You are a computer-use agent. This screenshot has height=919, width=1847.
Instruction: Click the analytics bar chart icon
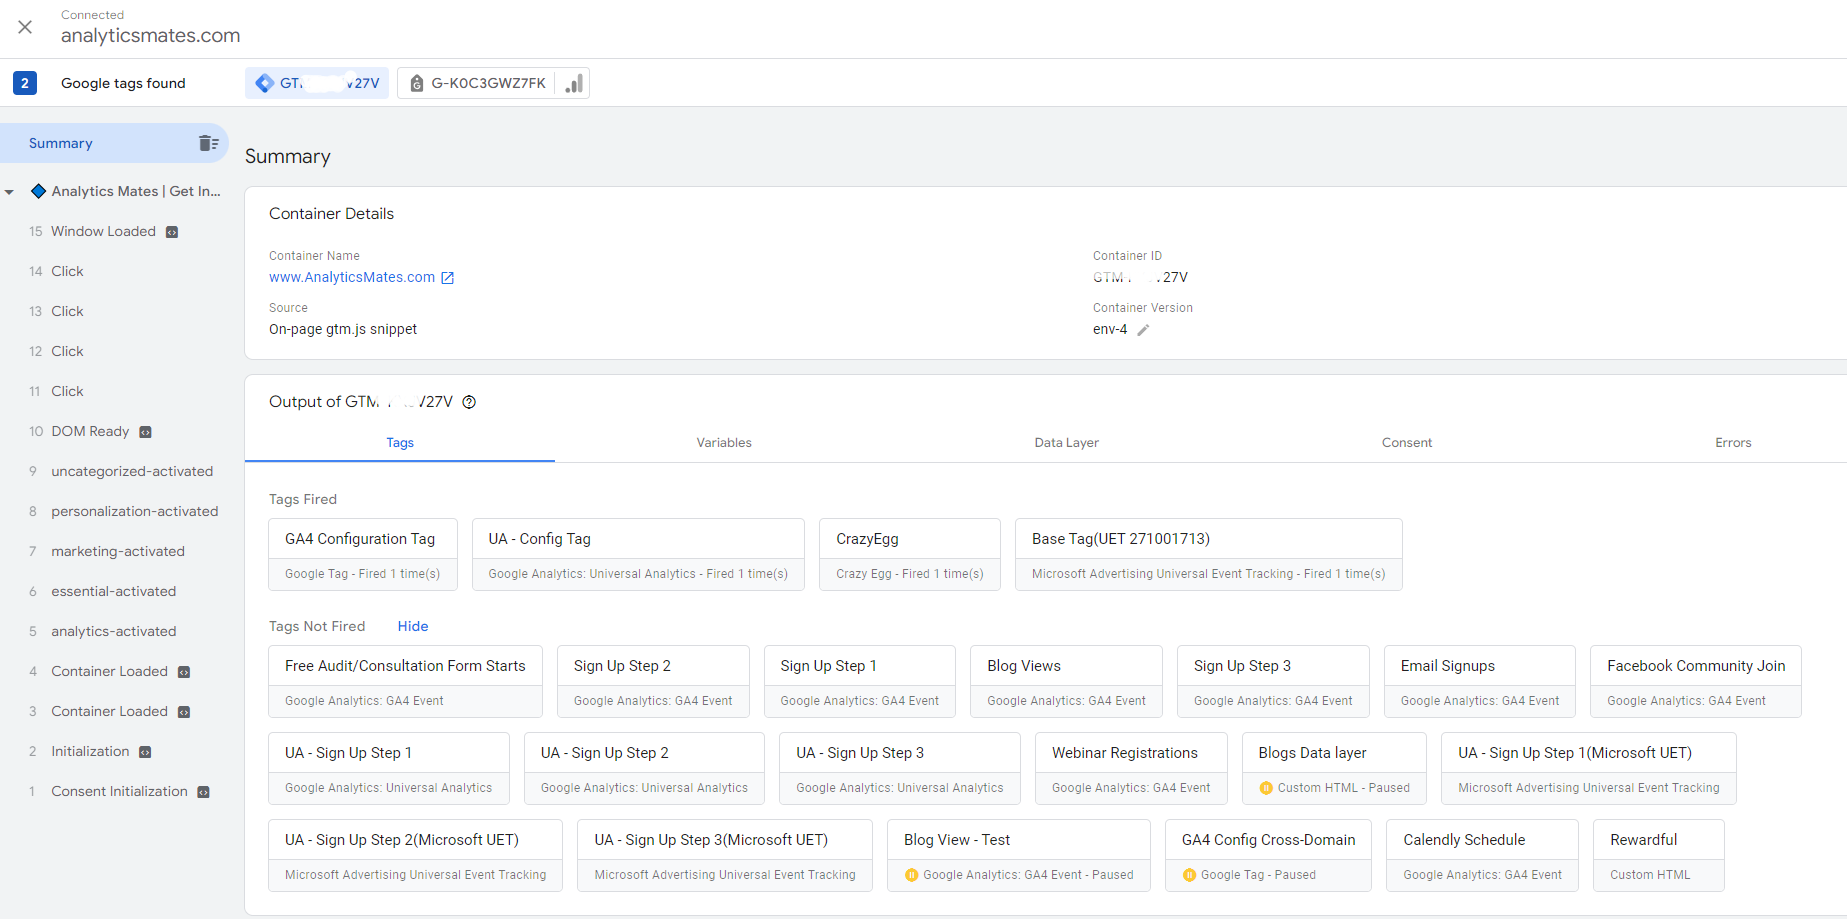pyautogui.click(x=574, y=83)
